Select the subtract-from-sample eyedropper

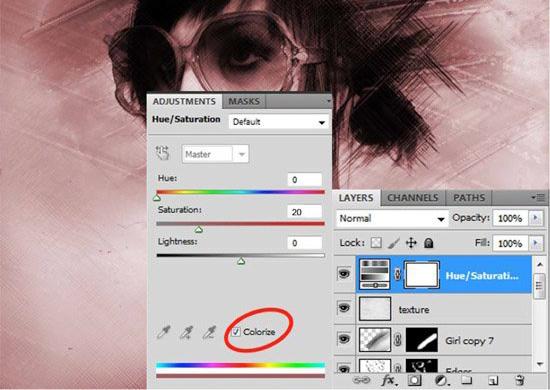pyautogui.click(x=209, y=332)
